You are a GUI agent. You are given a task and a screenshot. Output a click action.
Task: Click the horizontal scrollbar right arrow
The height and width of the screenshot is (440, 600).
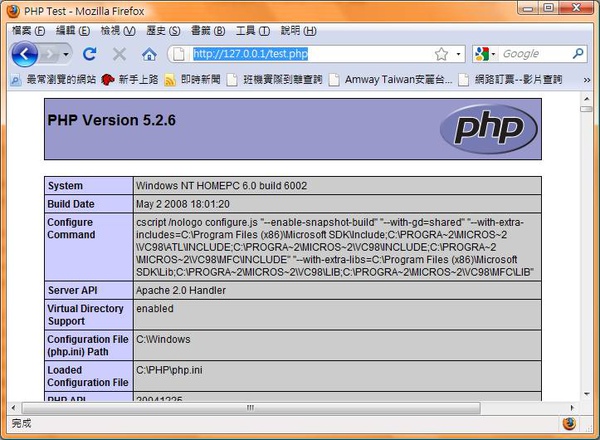click(x=572, y=408)
